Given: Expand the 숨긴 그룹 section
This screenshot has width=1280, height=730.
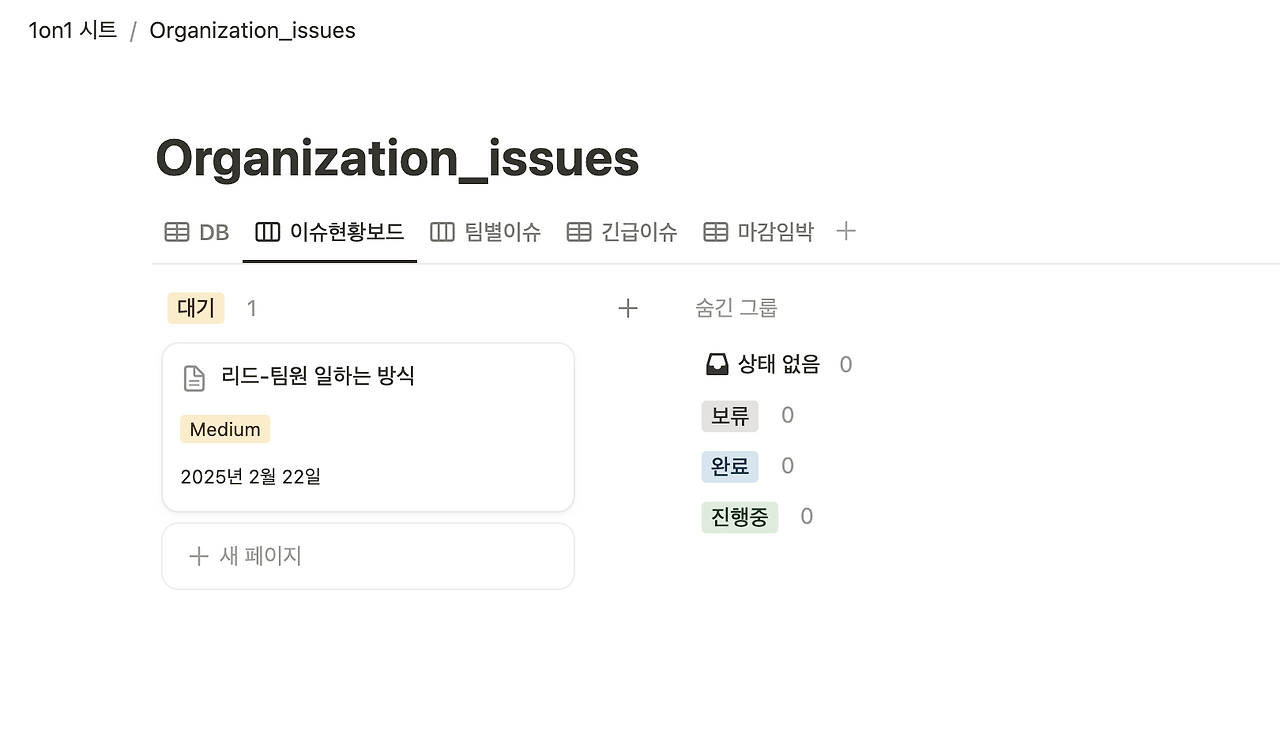Looking at the screenshot, I should click(x=736, y=307).
